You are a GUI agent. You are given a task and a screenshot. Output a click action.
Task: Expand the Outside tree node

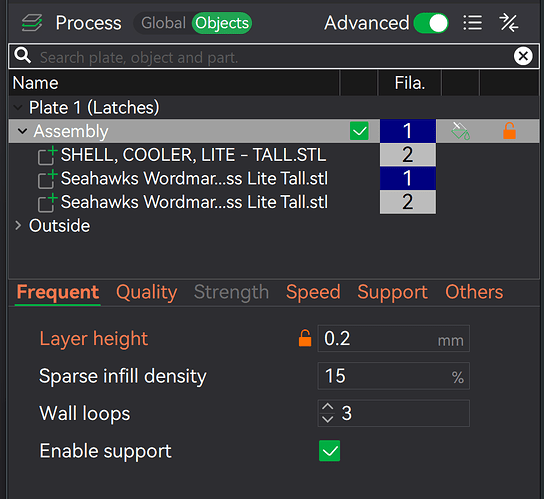[18, 226]
